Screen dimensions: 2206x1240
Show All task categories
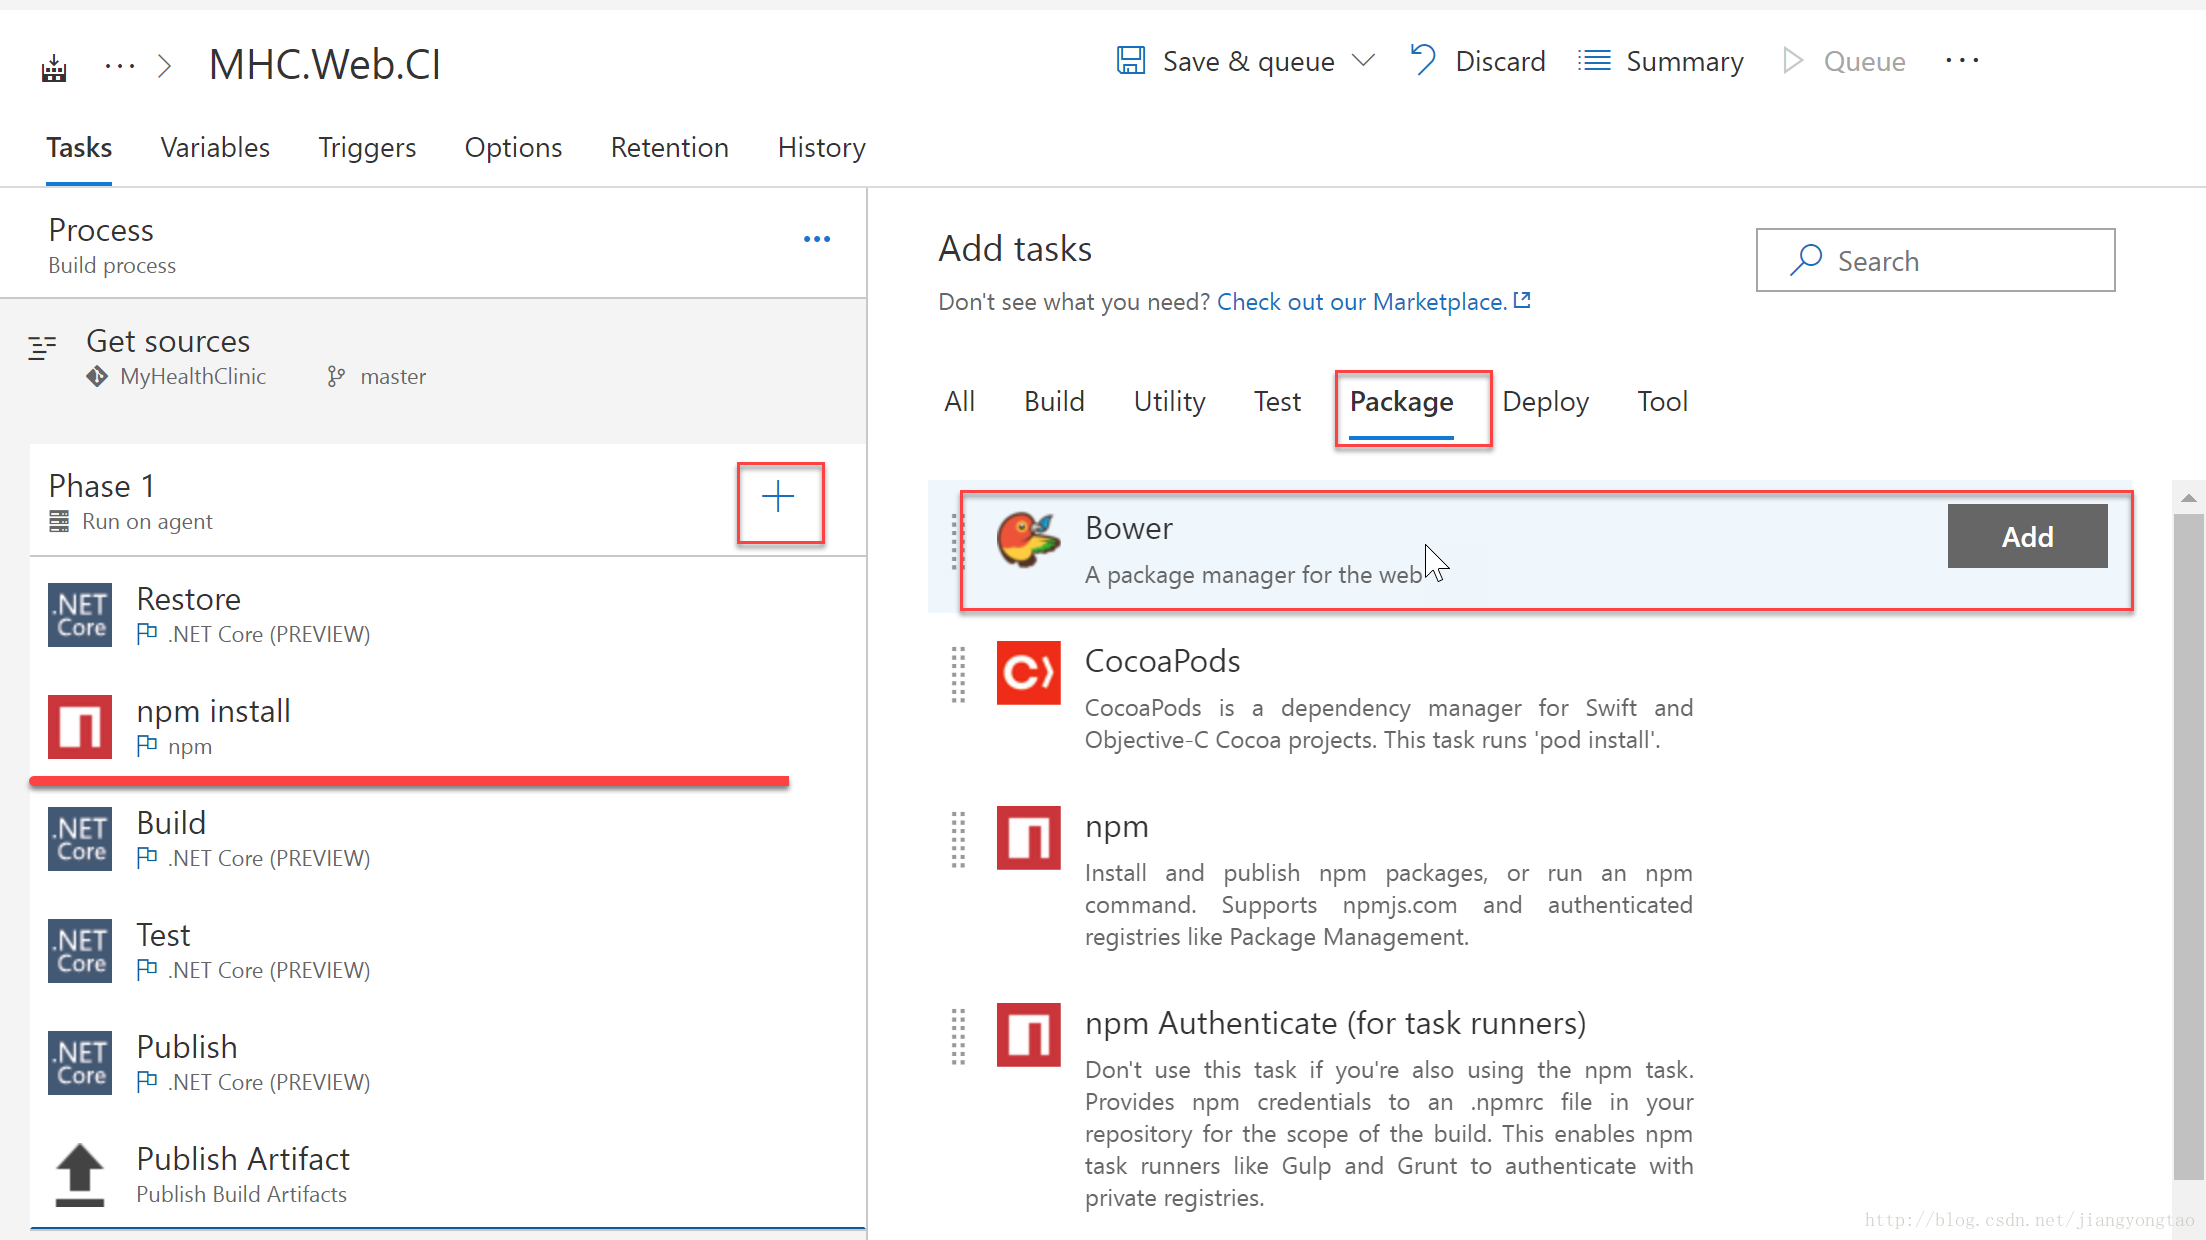[959, 402]
